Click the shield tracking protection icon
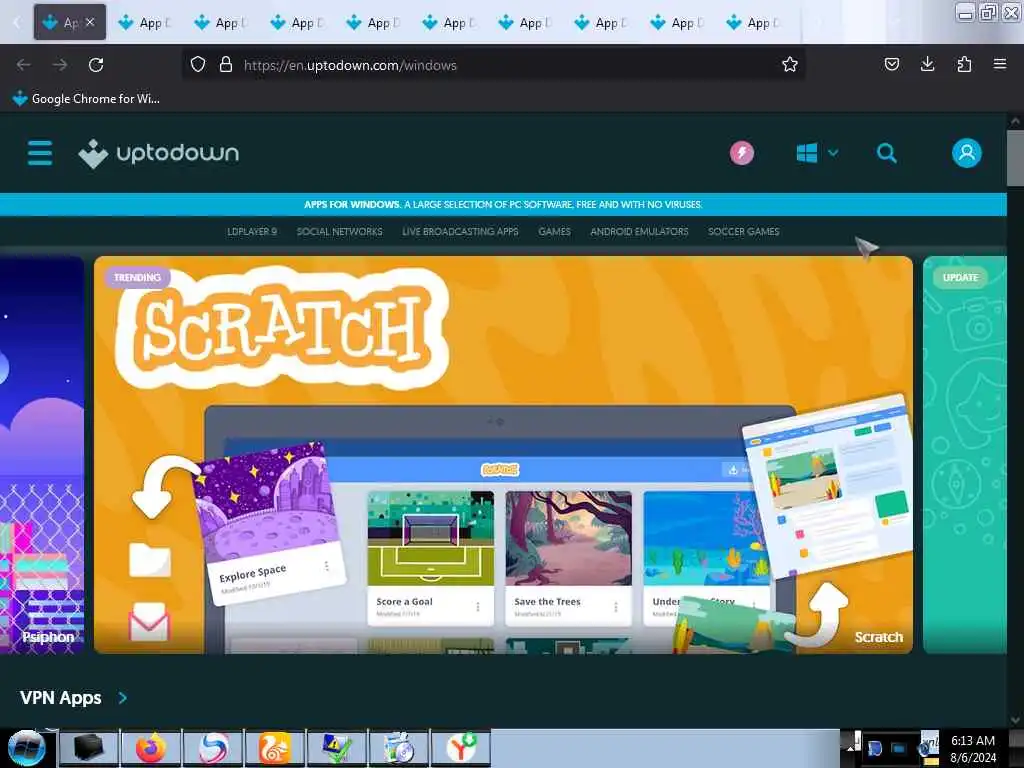The image size is (1024, 768). click(x=198, y=65)
